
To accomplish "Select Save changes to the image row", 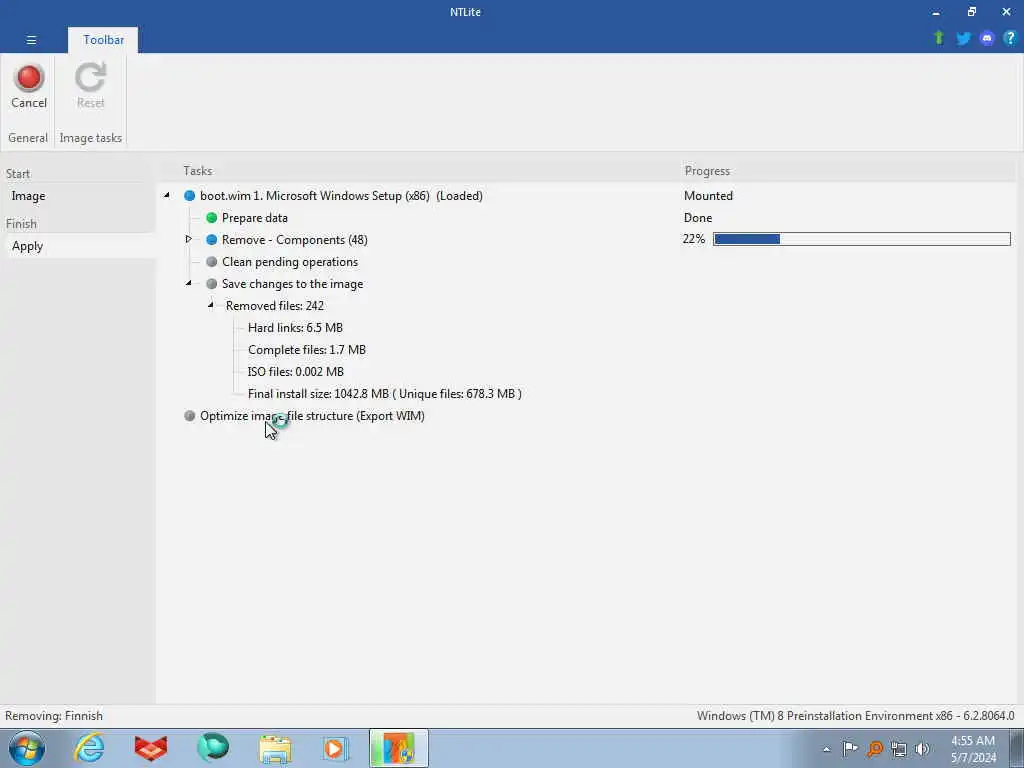I will (x=293, y=284).
